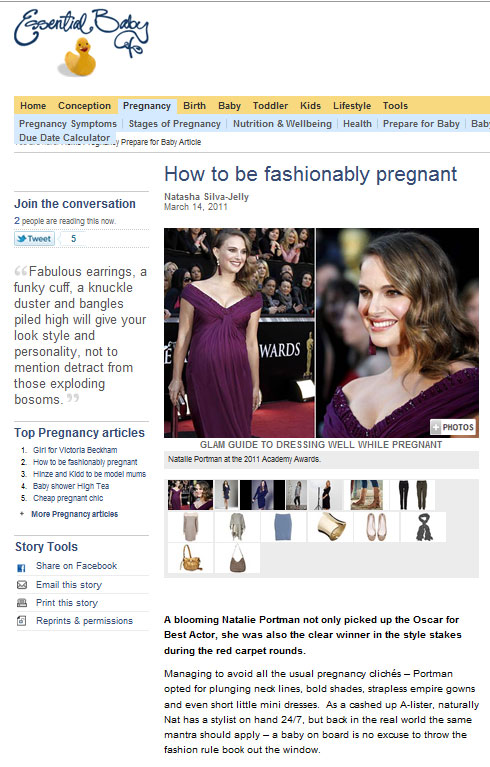Click the Essential Baby duck logo
Viewport: 490px width, 767px height.
(x=81, y=42)
